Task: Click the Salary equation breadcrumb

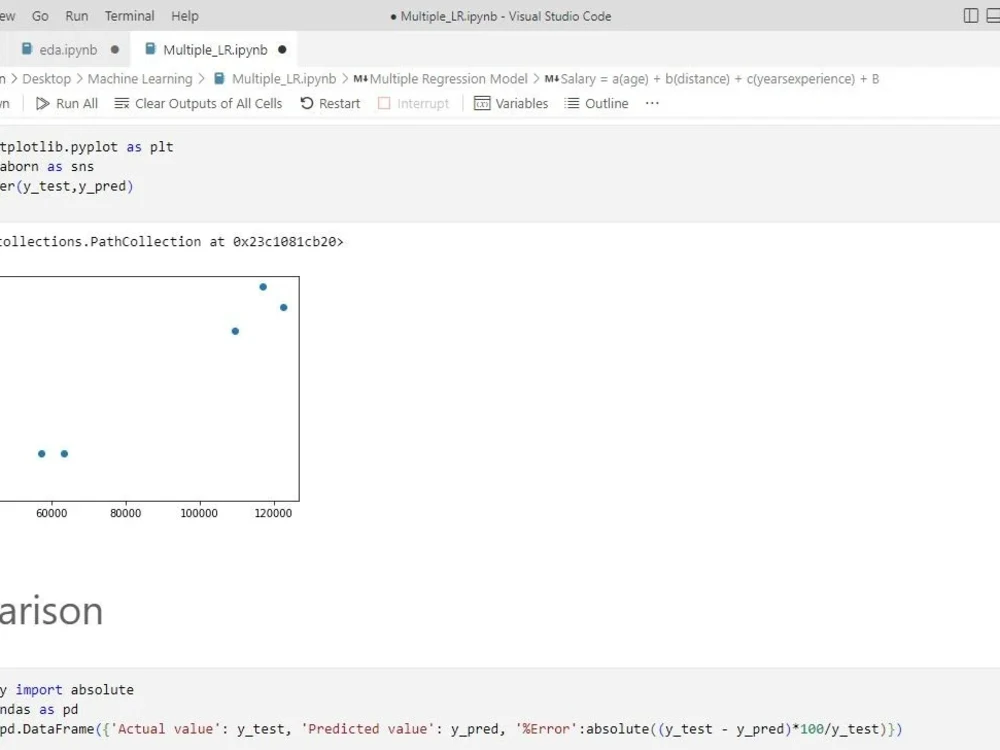Action: tap(719, 79)
